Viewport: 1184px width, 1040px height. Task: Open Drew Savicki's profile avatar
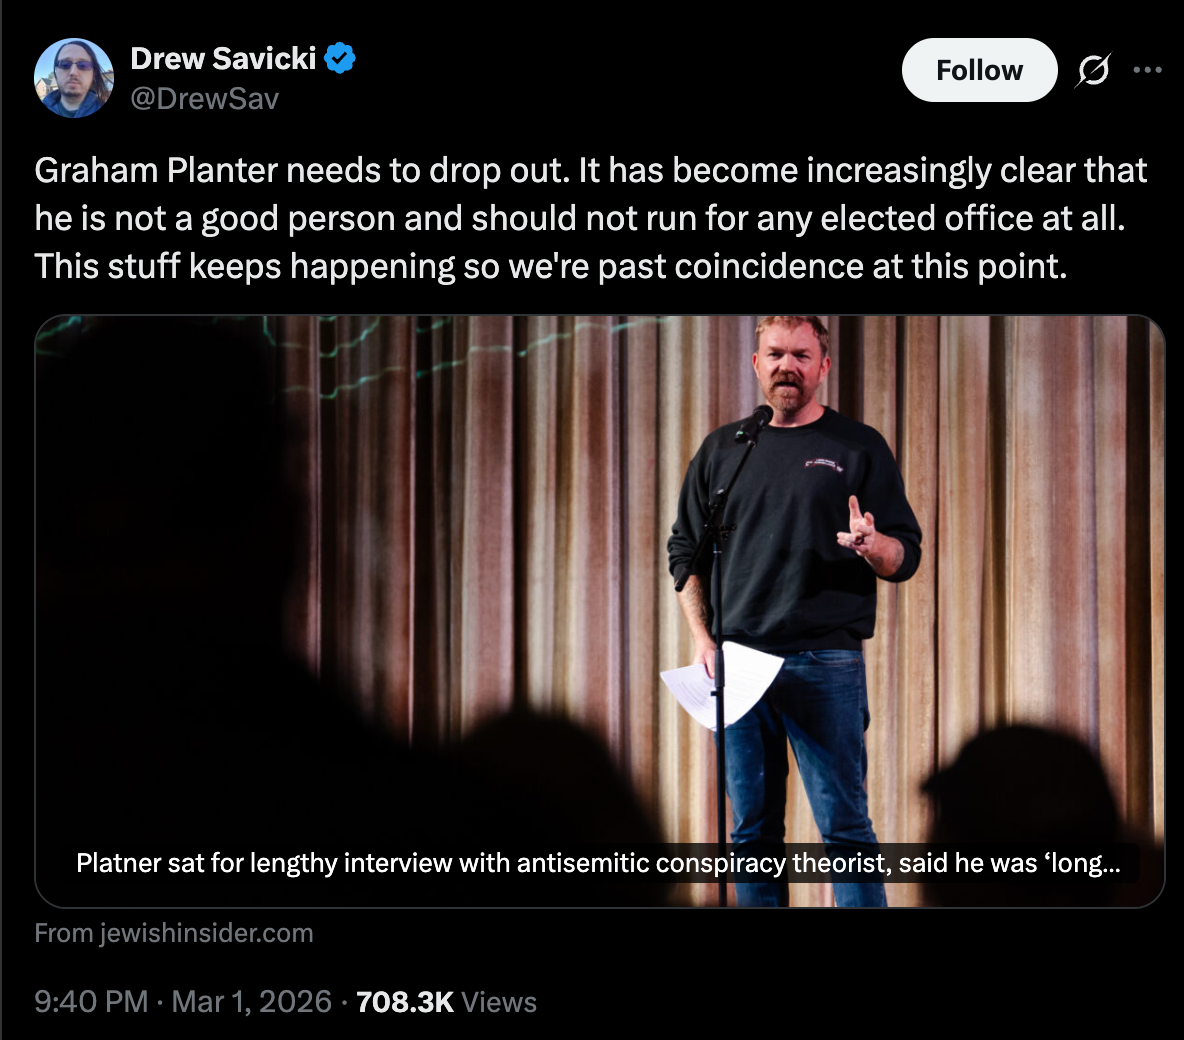click(74, 78)
